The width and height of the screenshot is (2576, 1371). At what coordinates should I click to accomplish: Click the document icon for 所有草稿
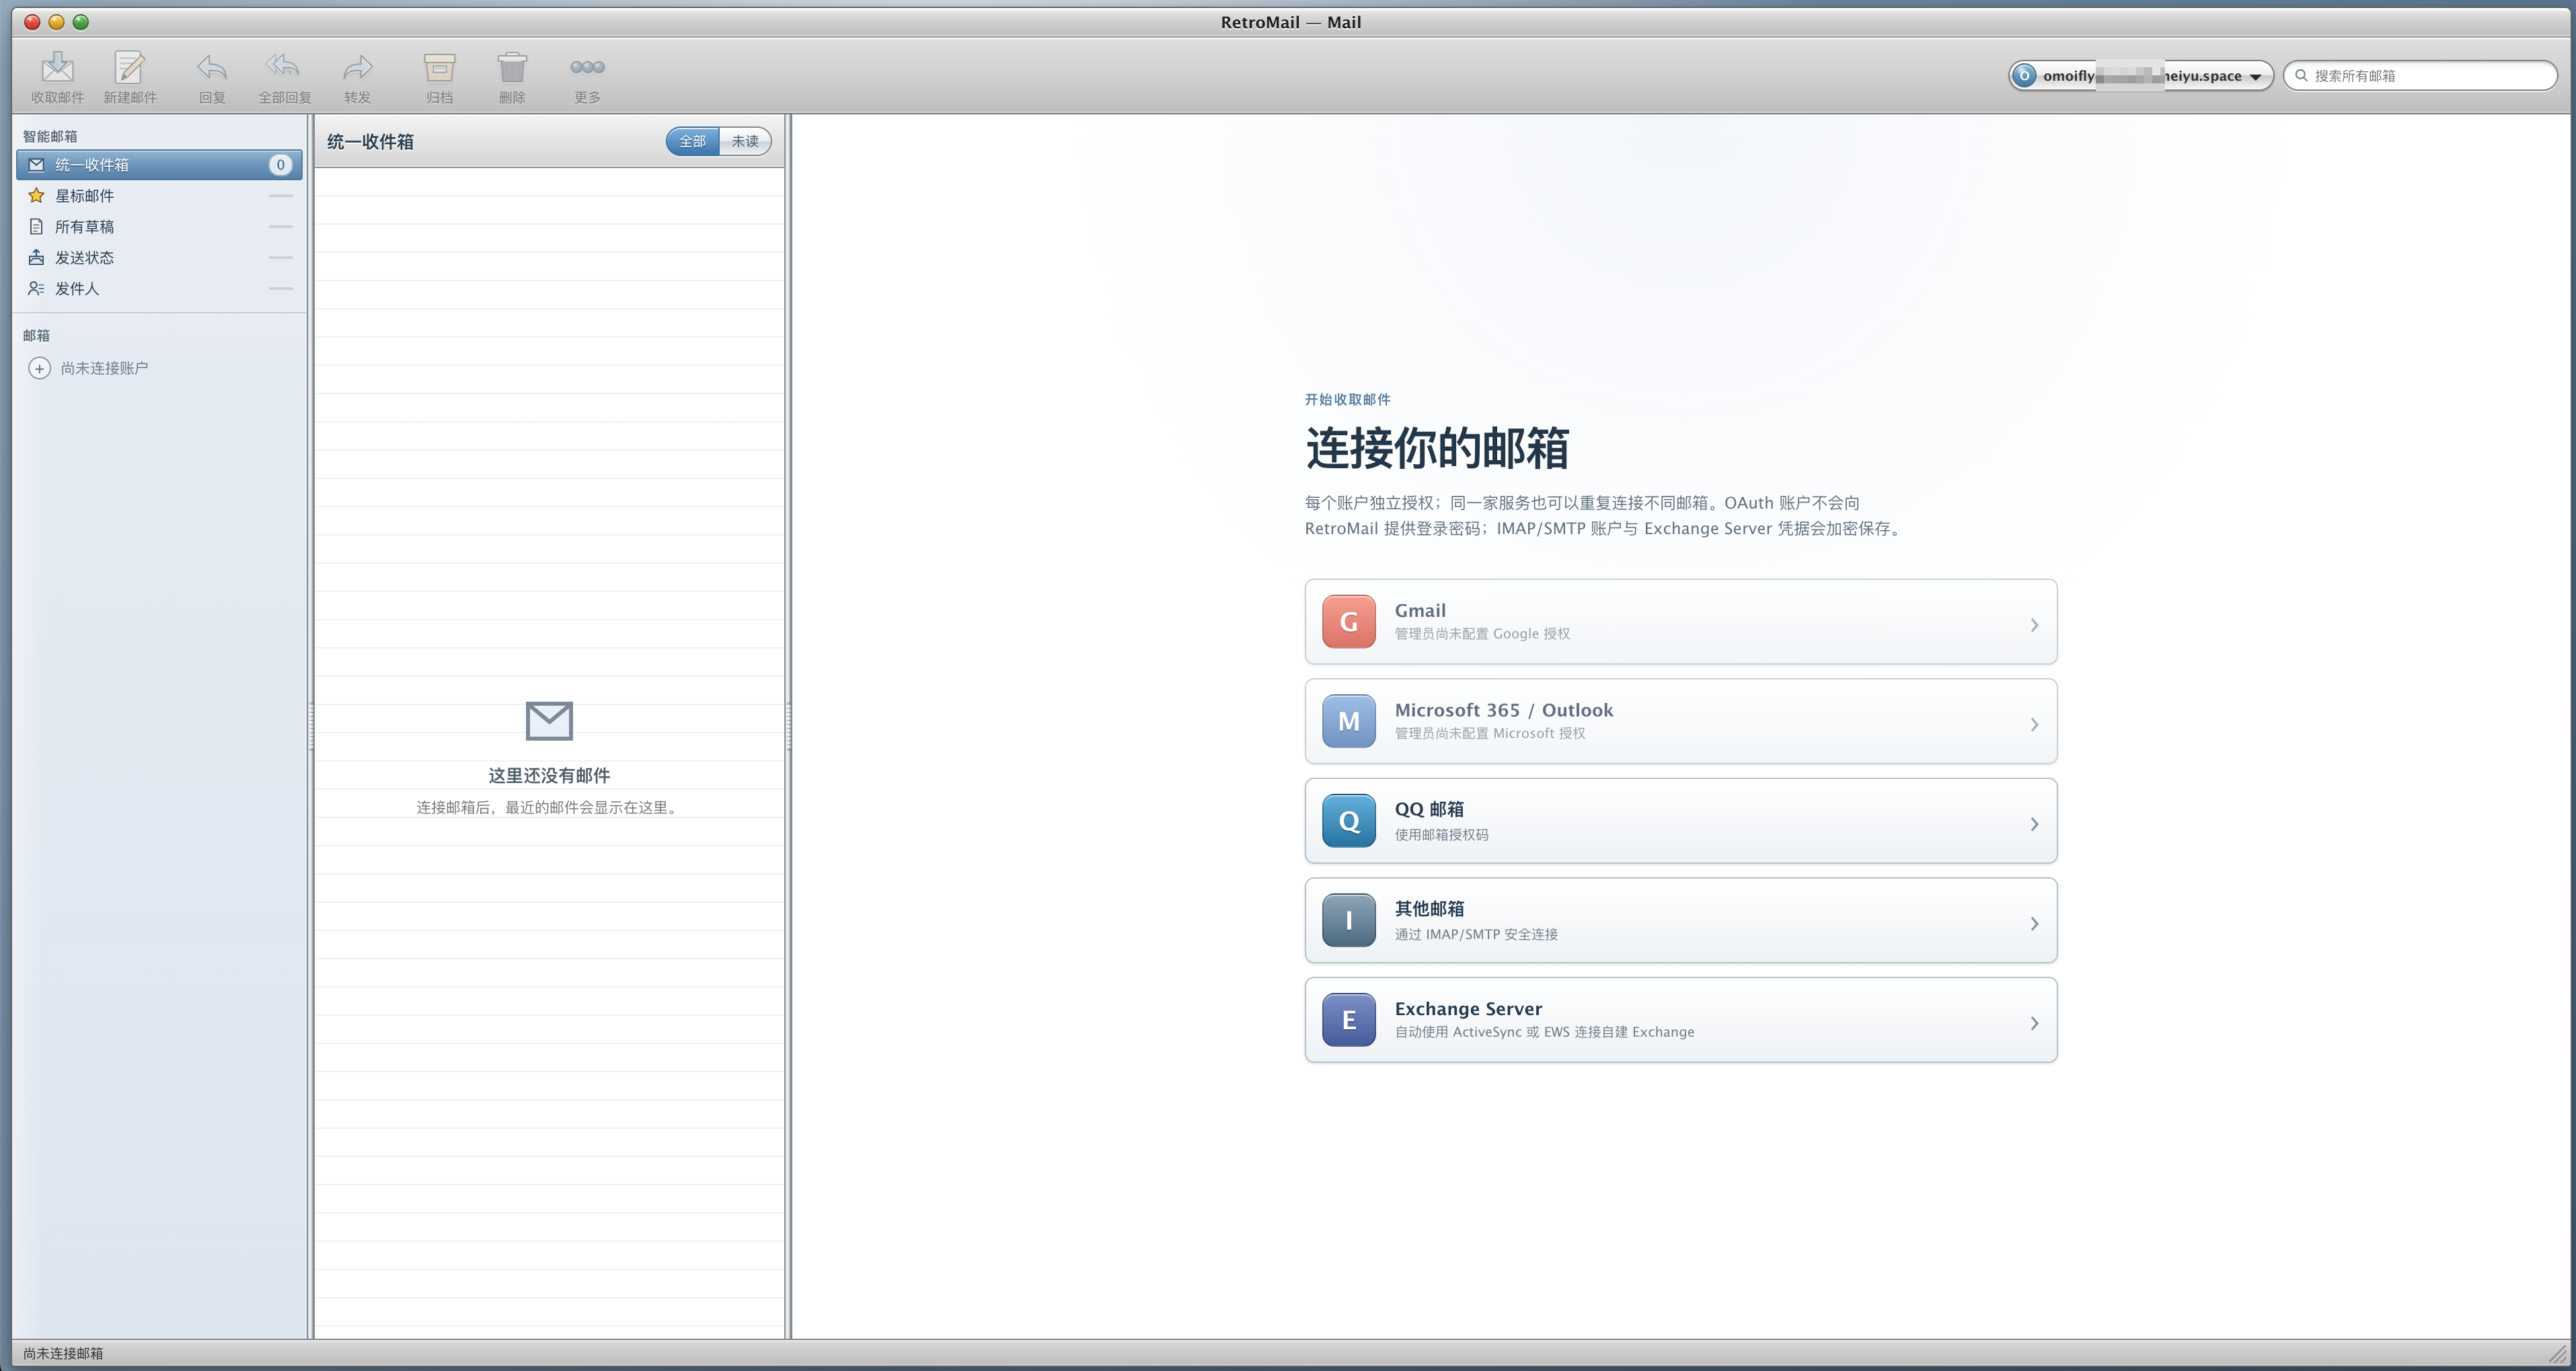coord(36,227)
